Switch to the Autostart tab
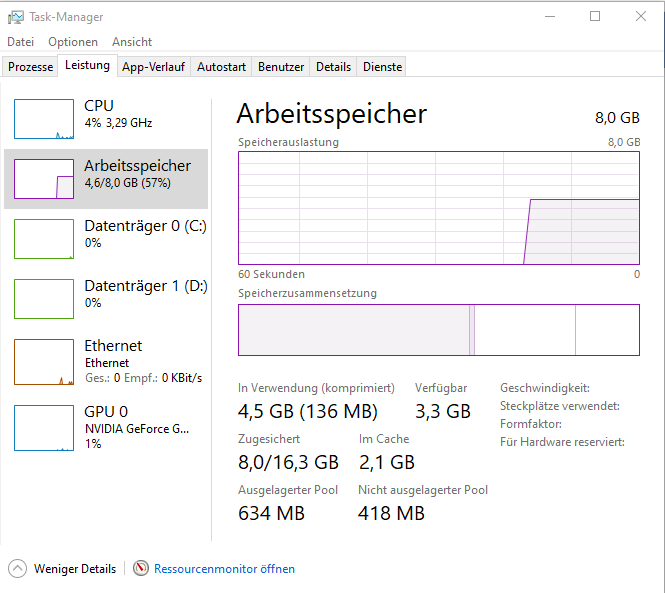665x593 pixels. coord(221,67)
